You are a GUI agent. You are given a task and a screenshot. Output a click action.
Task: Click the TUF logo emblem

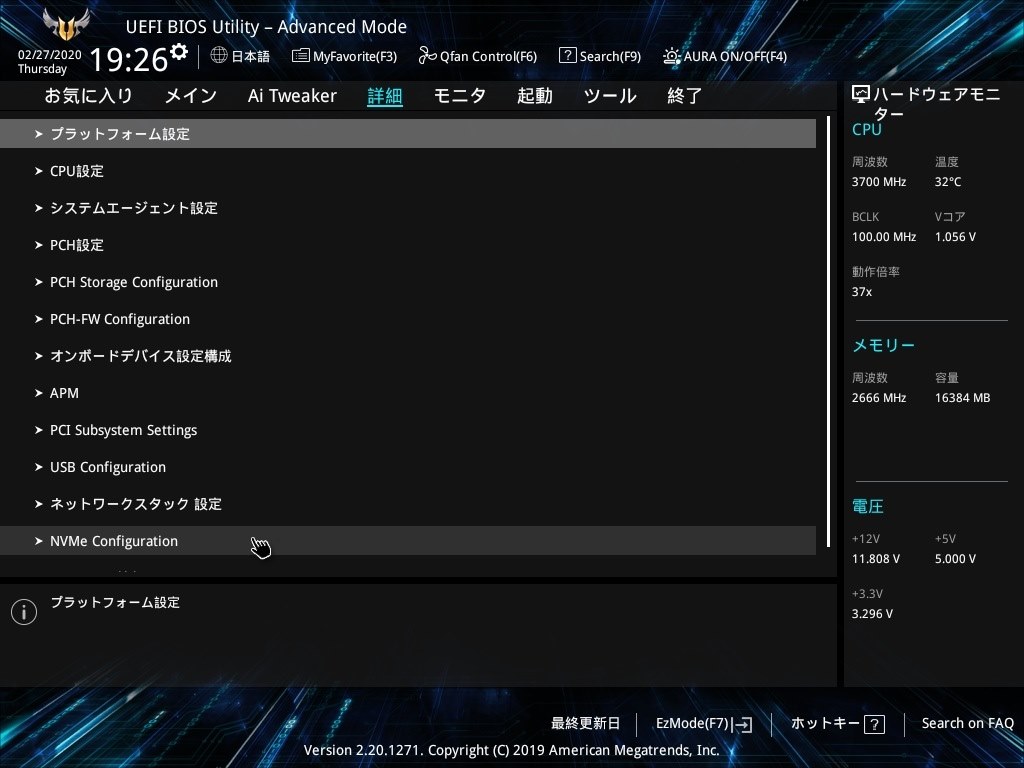click(66, 25)
